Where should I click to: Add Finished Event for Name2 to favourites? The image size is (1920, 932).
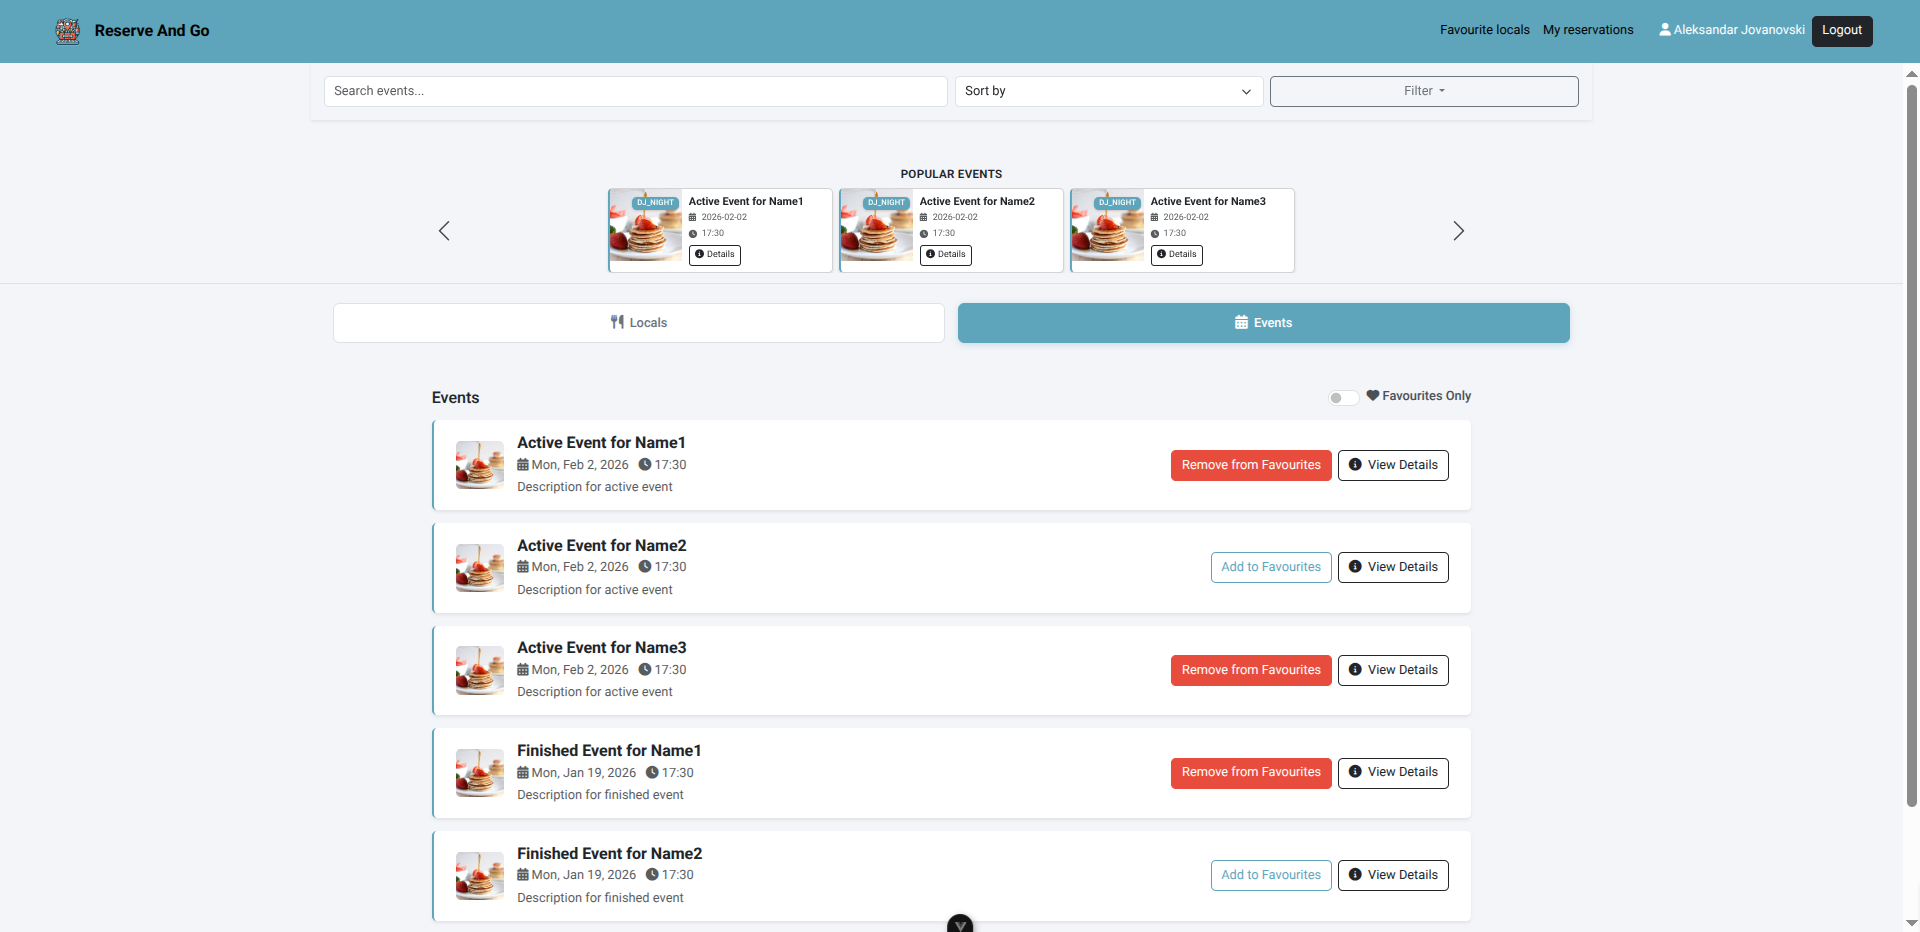click(1270, 875)
